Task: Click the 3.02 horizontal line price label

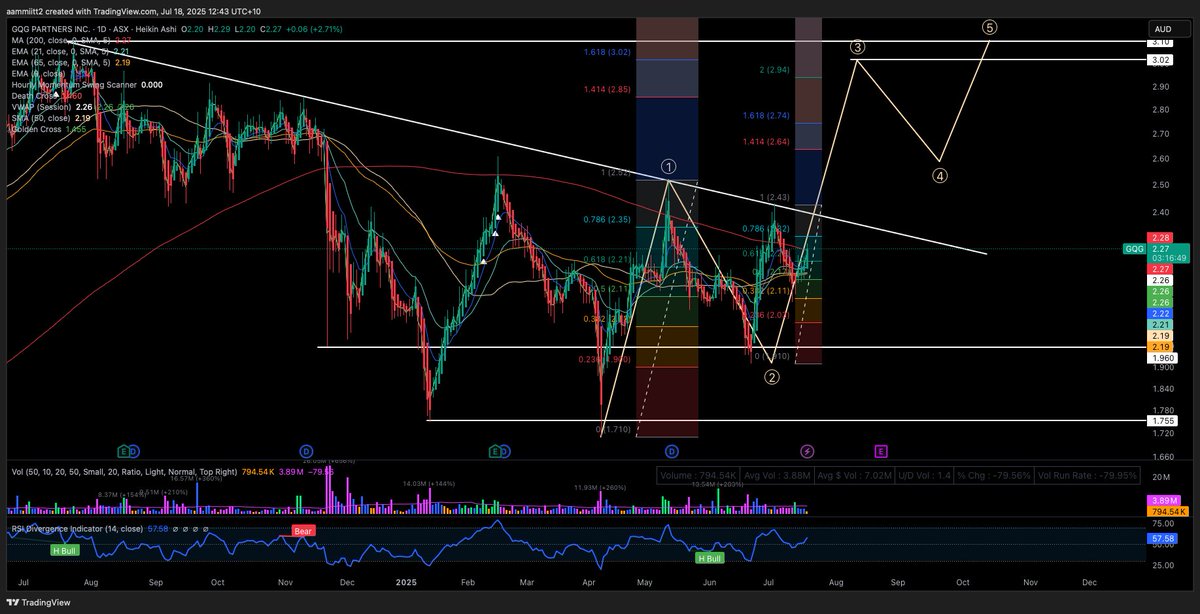Action: [1161, 60]
